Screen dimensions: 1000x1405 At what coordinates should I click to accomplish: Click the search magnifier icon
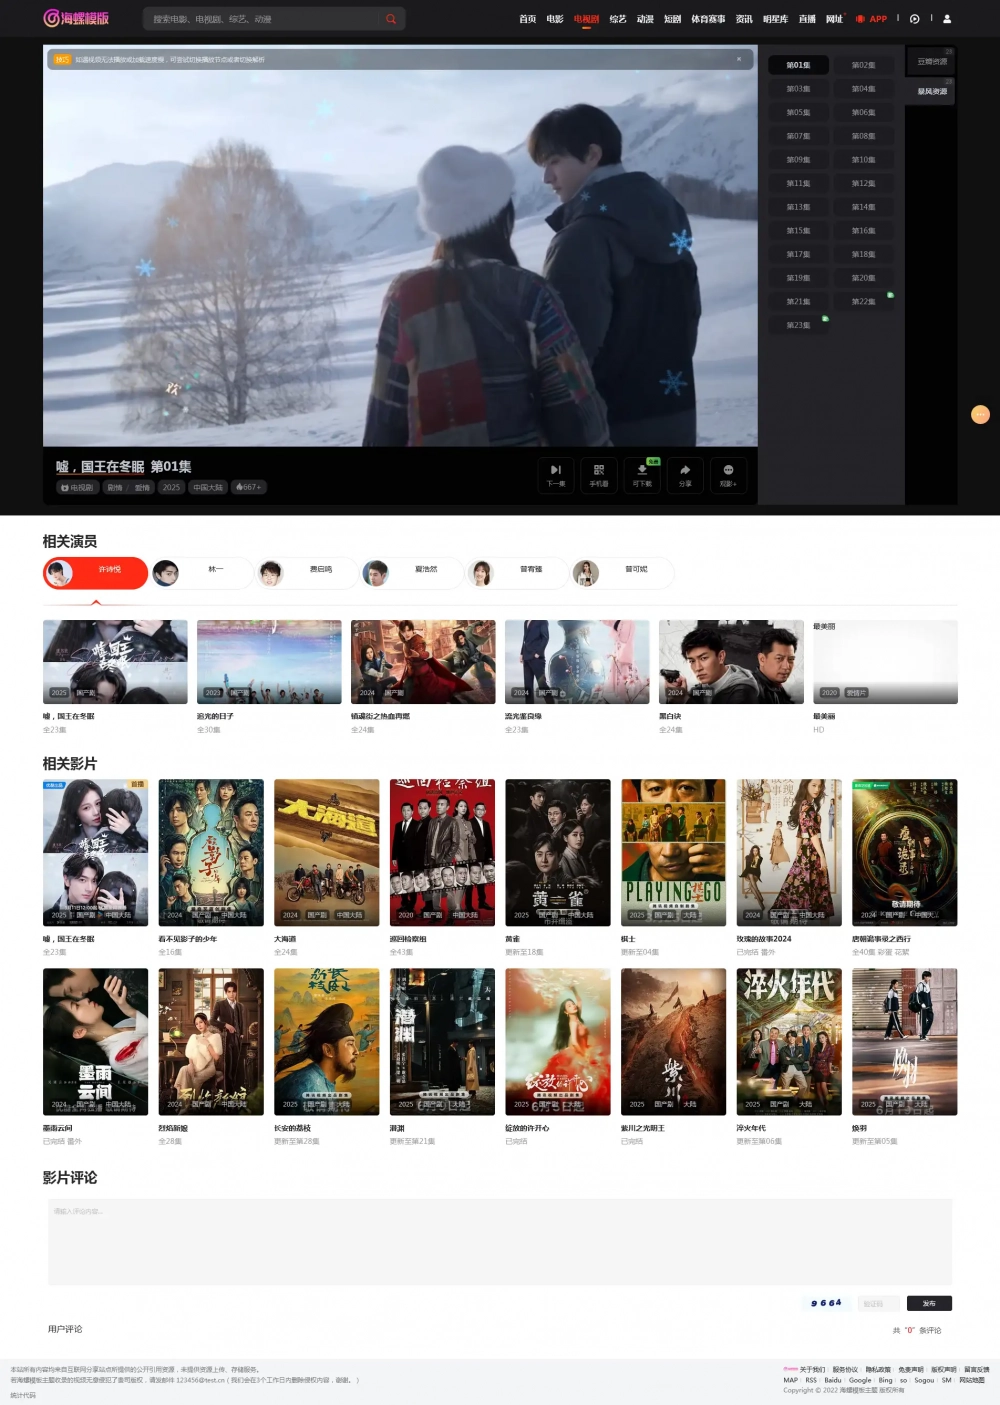pyautogui.click(x=390, y=19)
